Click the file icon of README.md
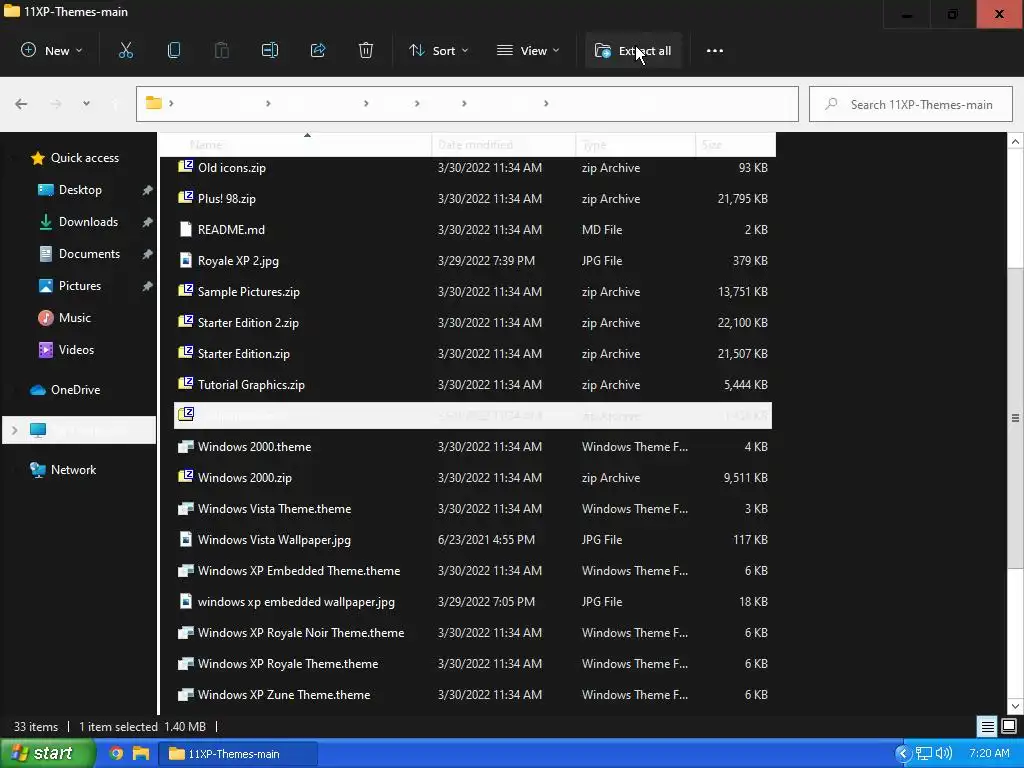Viewport: 1024px width, 768px height. (x=185, y=229)
